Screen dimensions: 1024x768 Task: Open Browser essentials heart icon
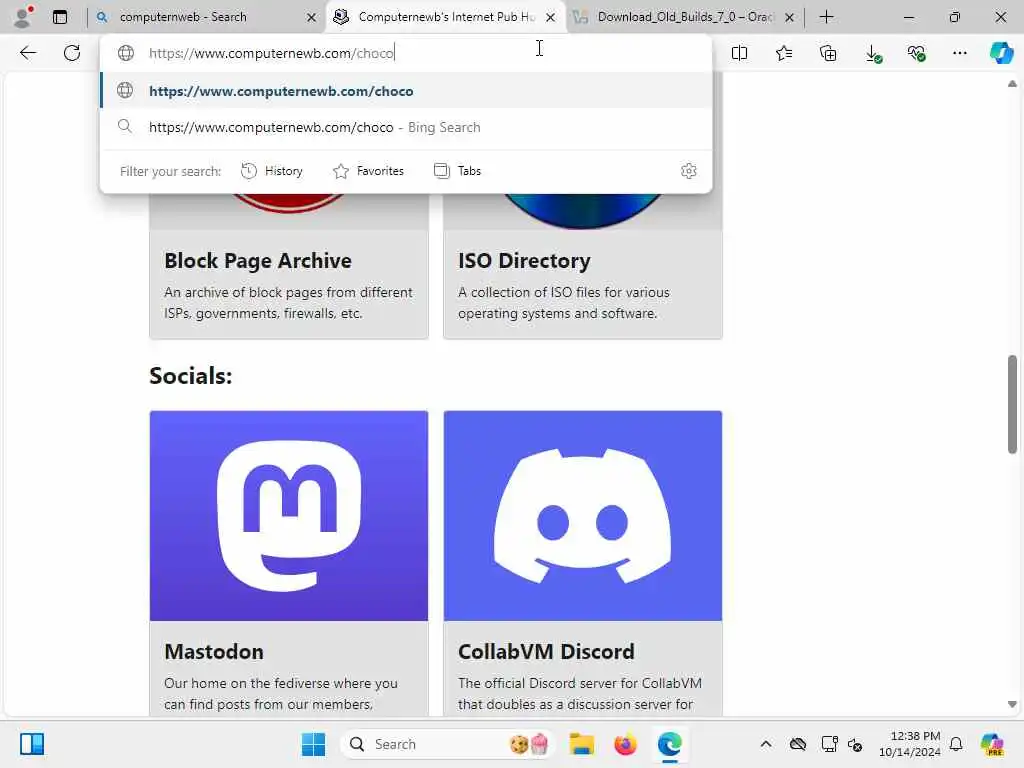916,53
